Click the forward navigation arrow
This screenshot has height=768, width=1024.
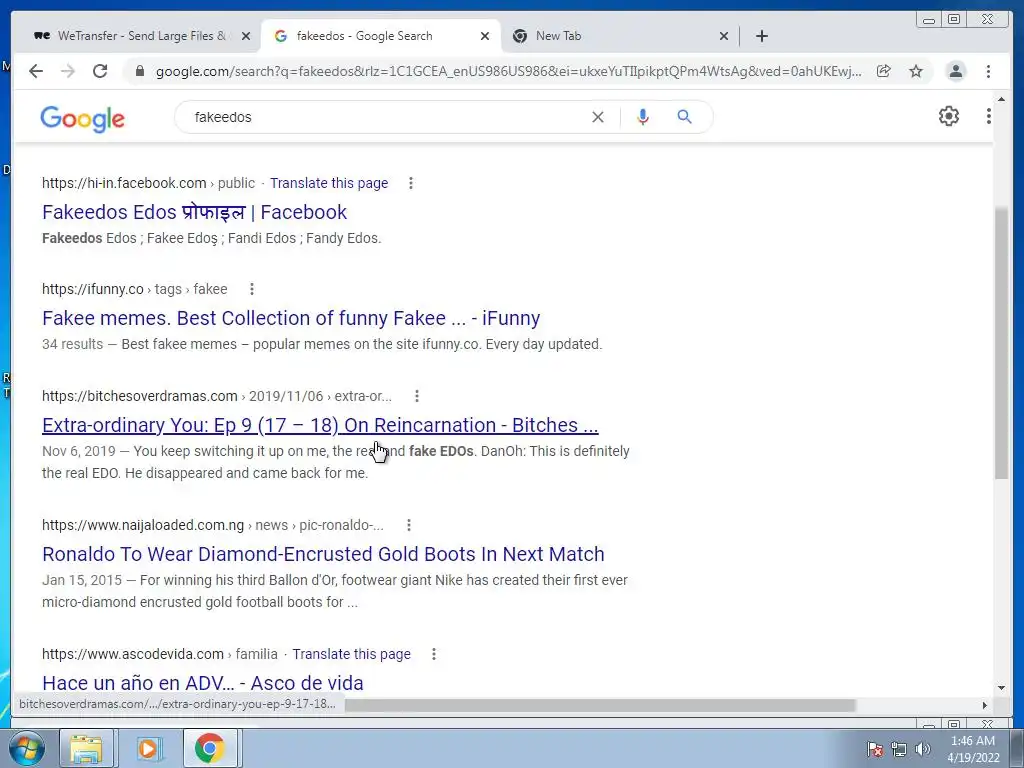68,71
